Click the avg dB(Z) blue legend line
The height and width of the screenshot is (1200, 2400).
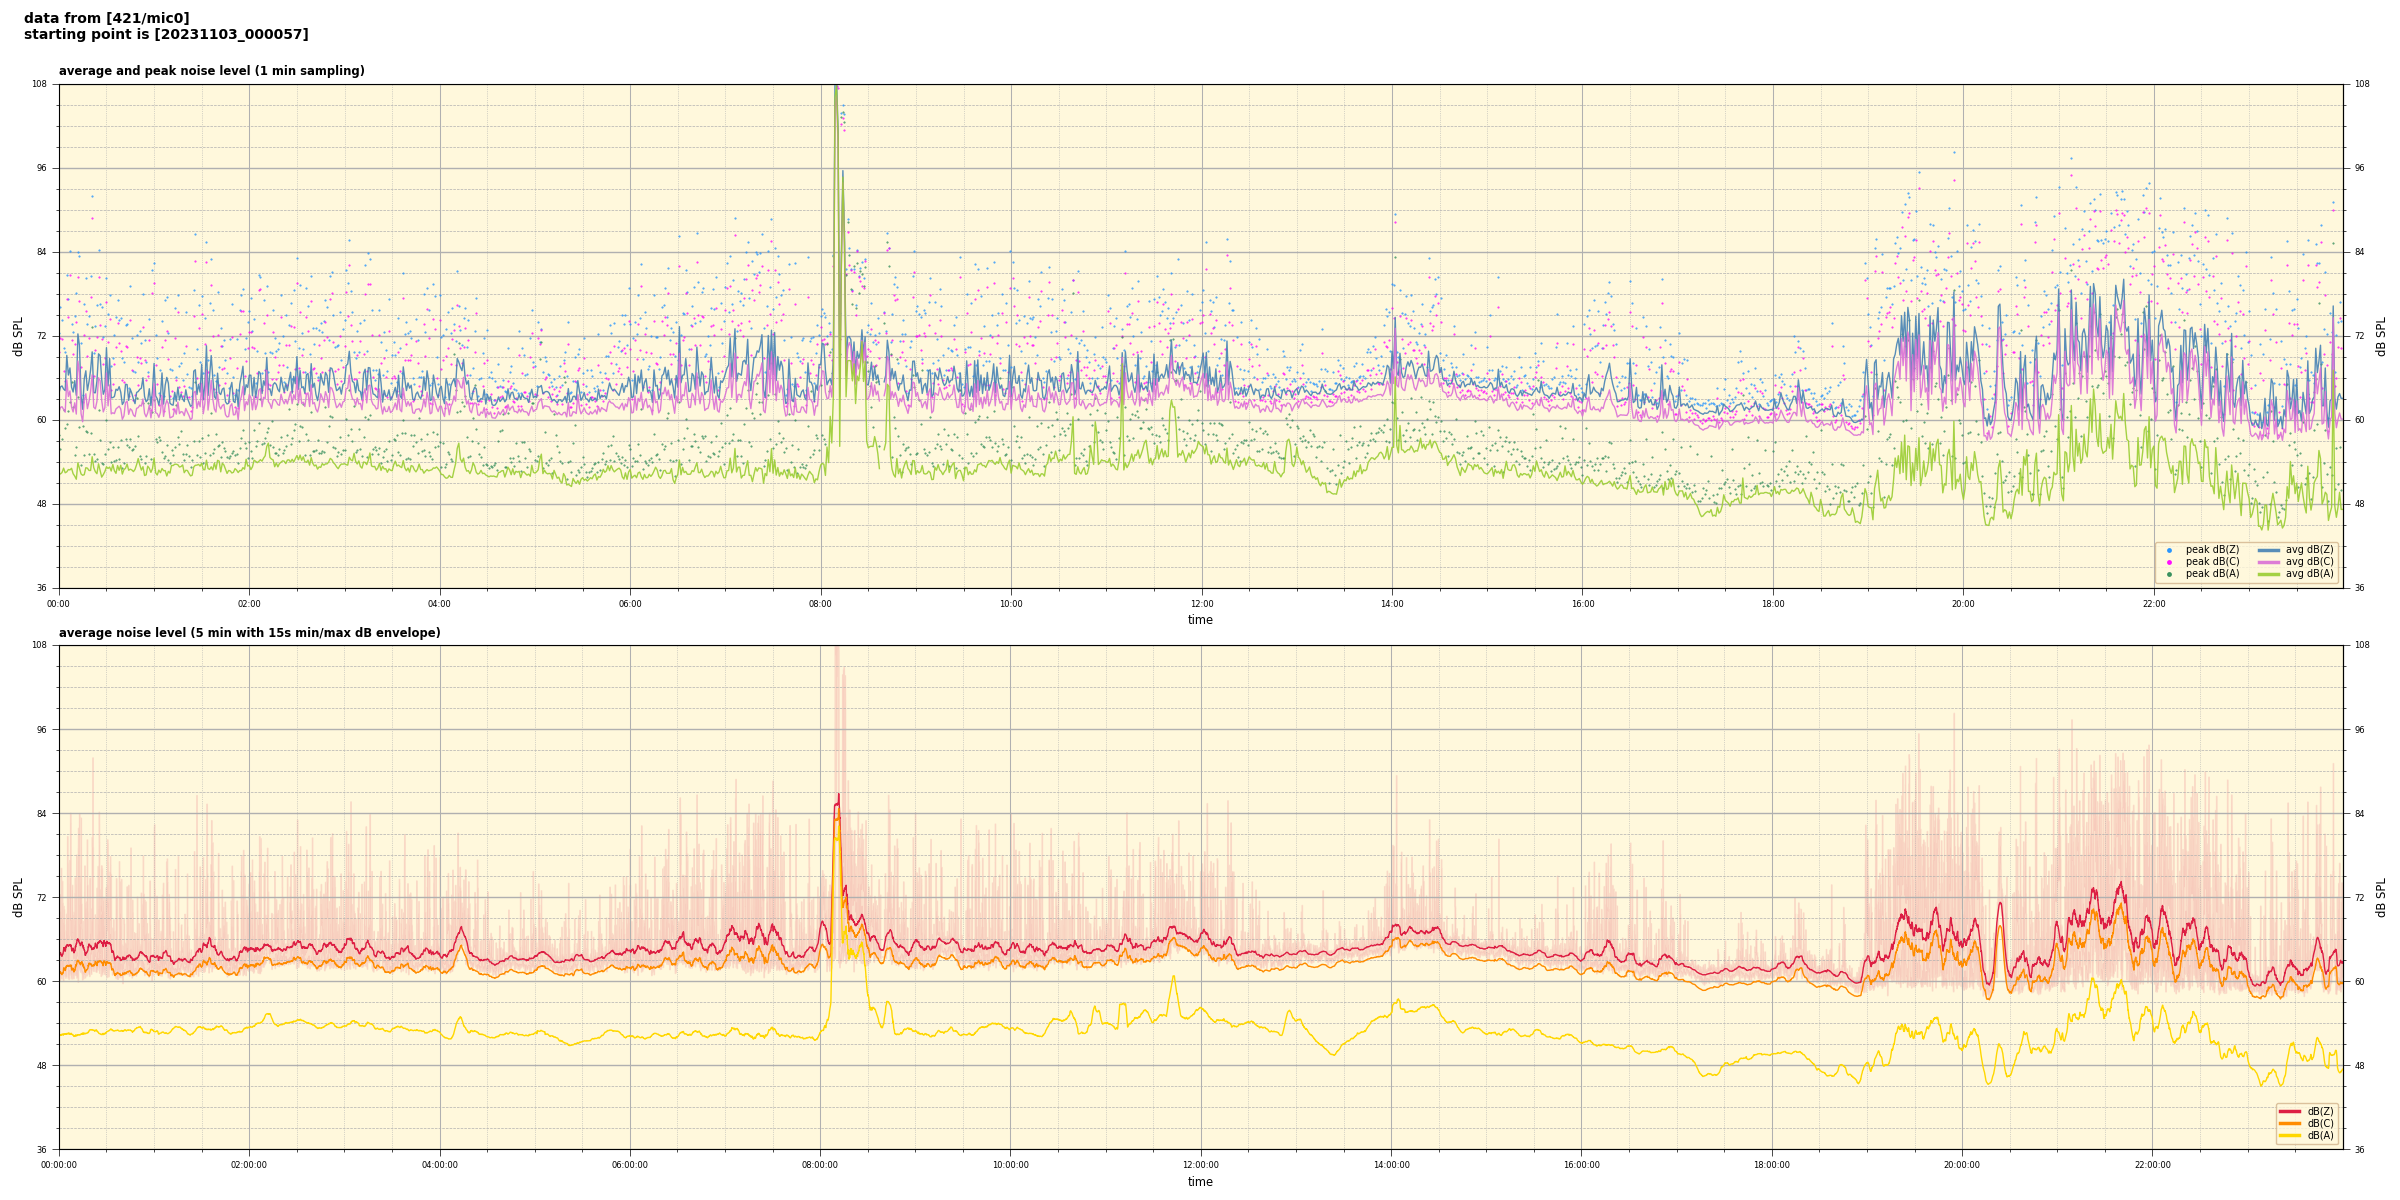2269,550
